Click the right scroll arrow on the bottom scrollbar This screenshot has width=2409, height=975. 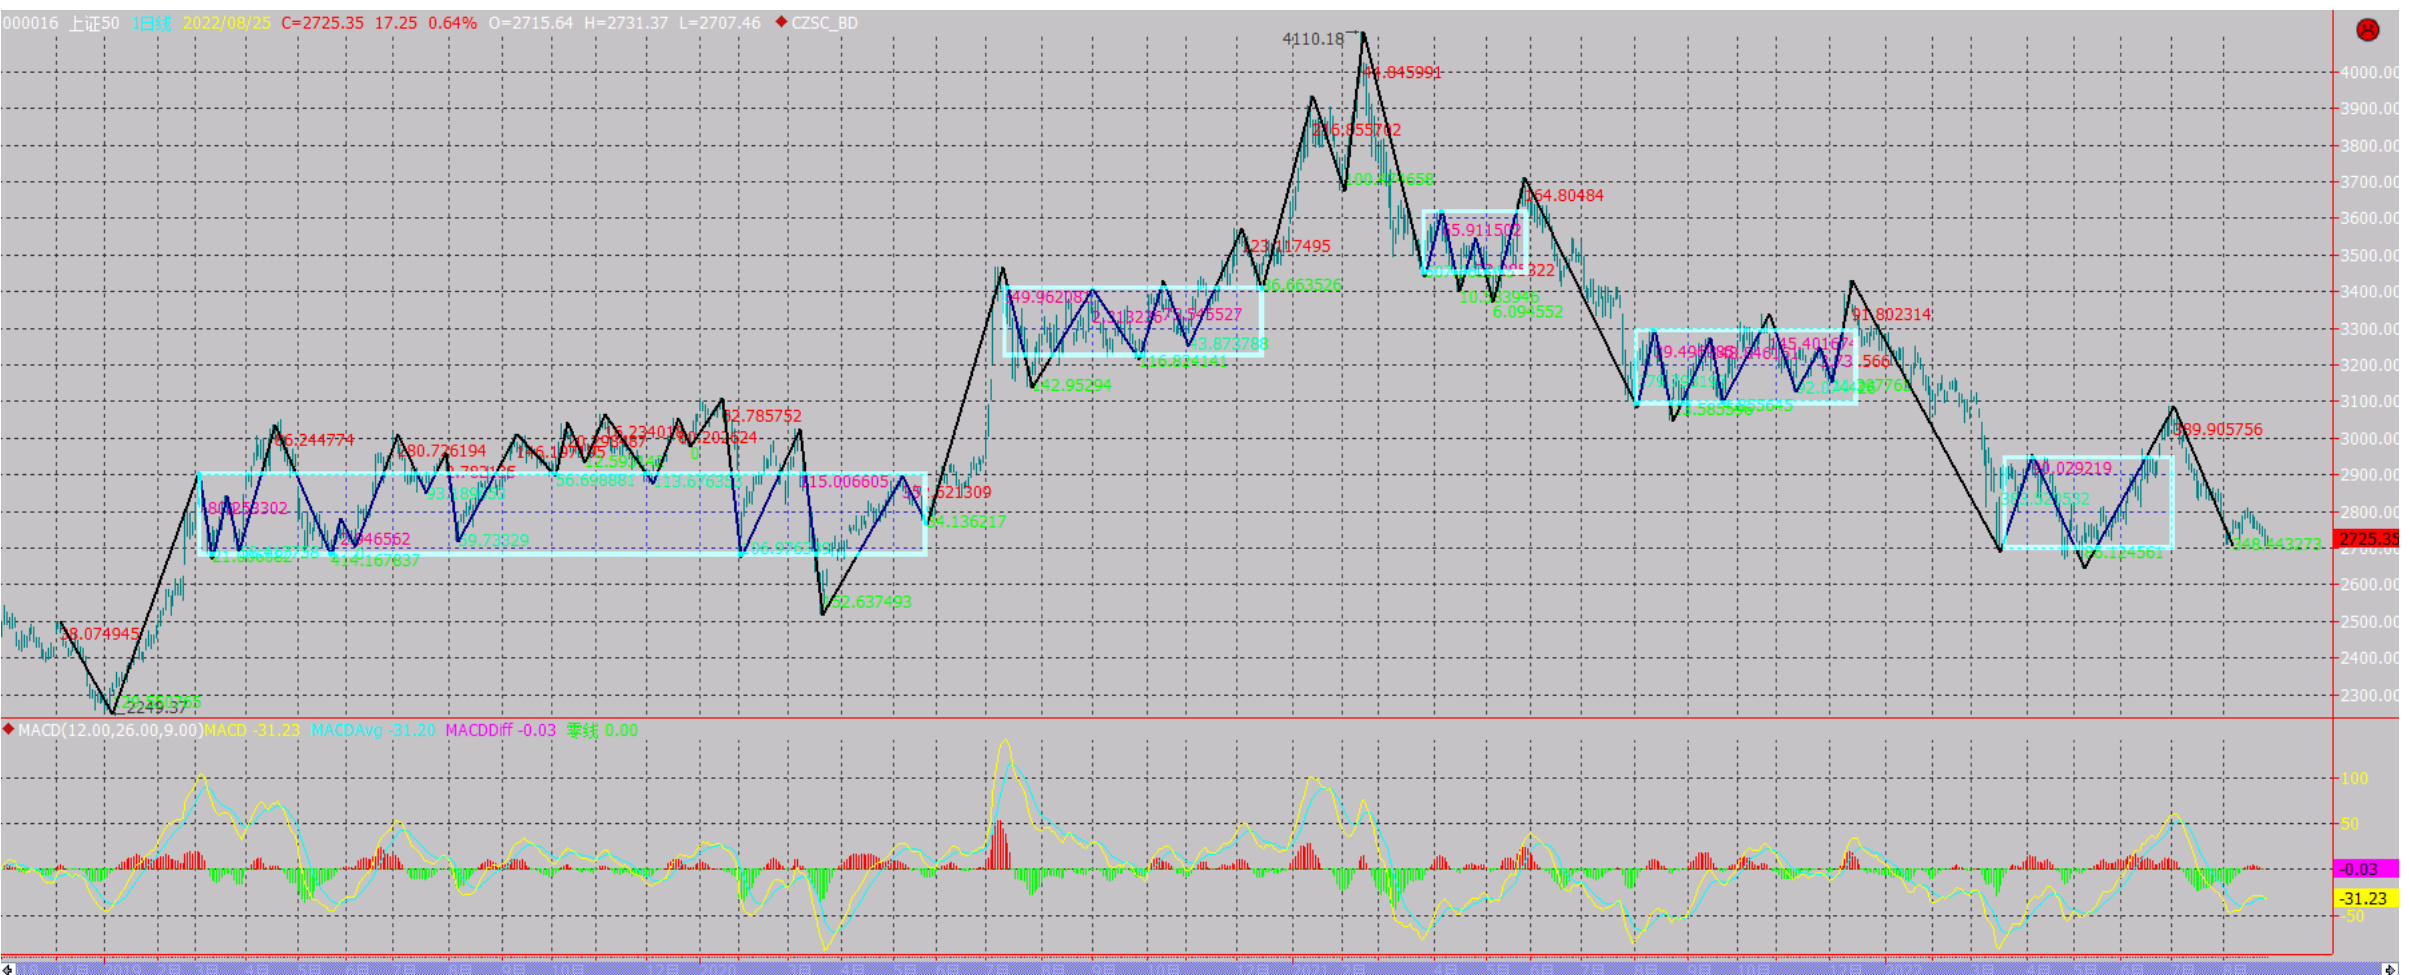(2391, 968)
